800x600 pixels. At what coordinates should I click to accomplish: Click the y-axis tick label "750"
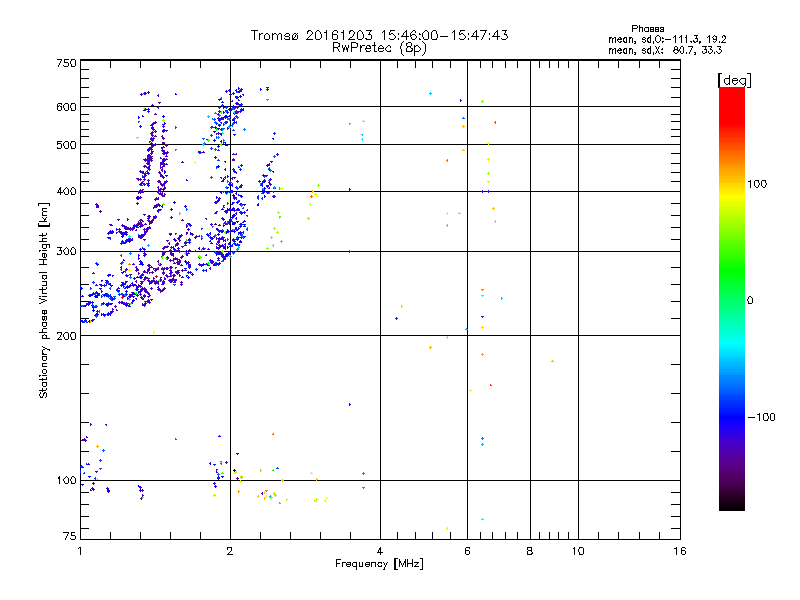[66, 63]
